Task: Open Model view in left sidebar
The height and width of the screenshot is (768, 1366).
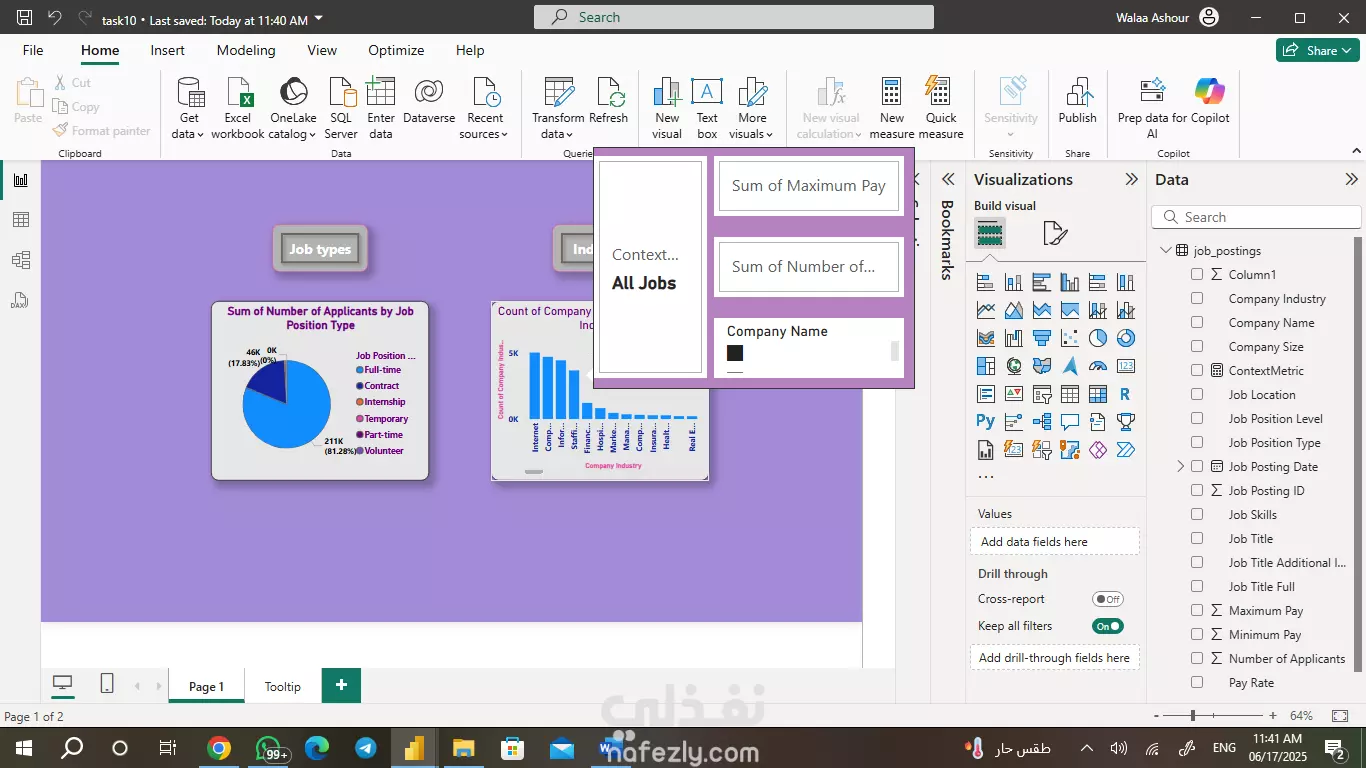Action: pos(21,260)
